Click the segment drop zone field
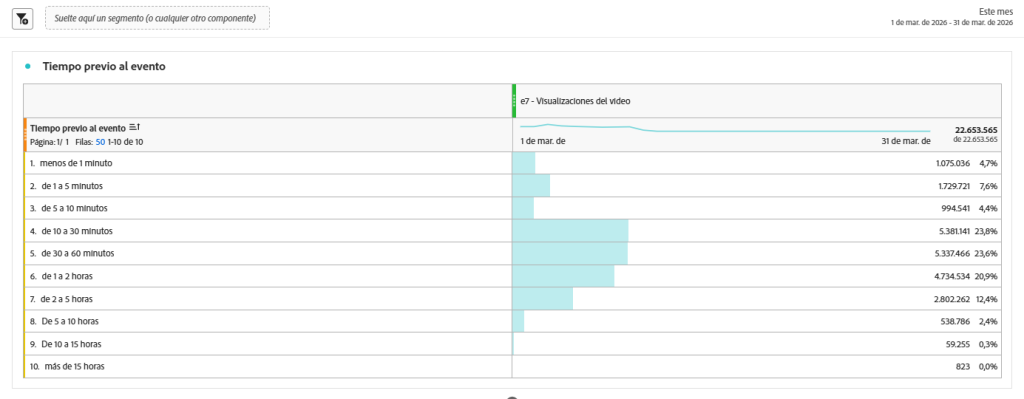 point(157,18)
